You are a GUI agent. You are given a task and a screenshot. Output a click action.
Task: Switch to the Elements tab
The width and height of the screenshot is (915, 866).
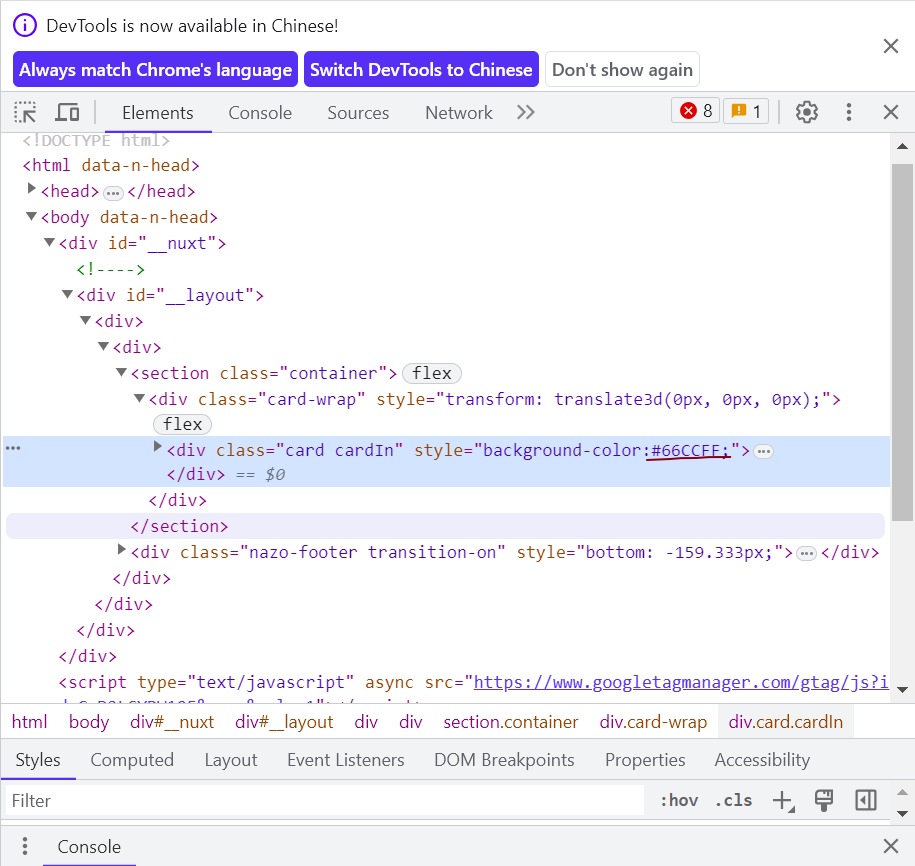pos(158,113)
